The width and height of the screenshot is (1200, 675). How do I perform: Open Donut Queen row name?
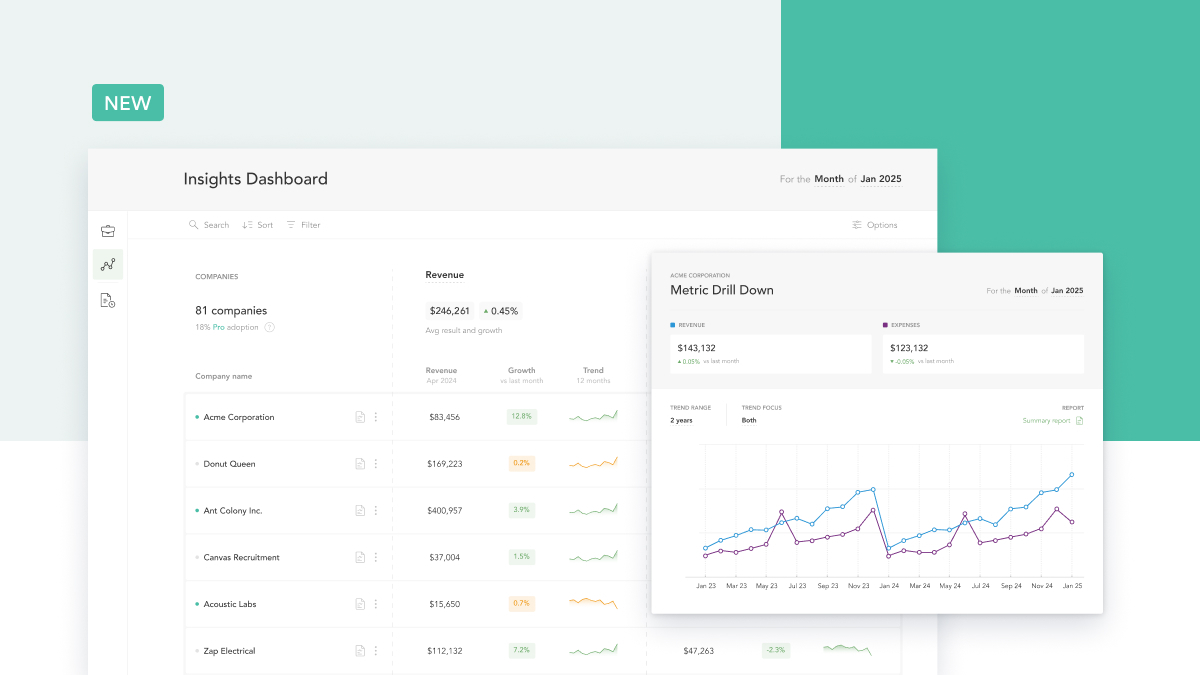point(229,464)
